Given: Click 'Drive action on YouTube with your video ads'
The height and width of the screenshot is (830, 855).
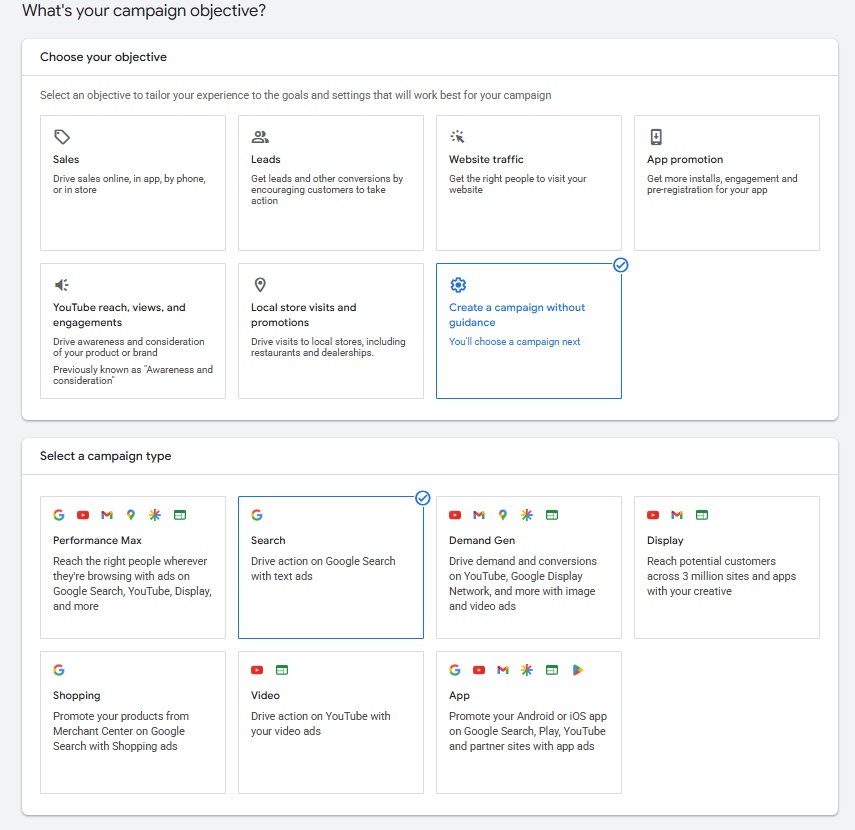Looking at the screenshot, I should pyautogui.click(x=321, y=723).
